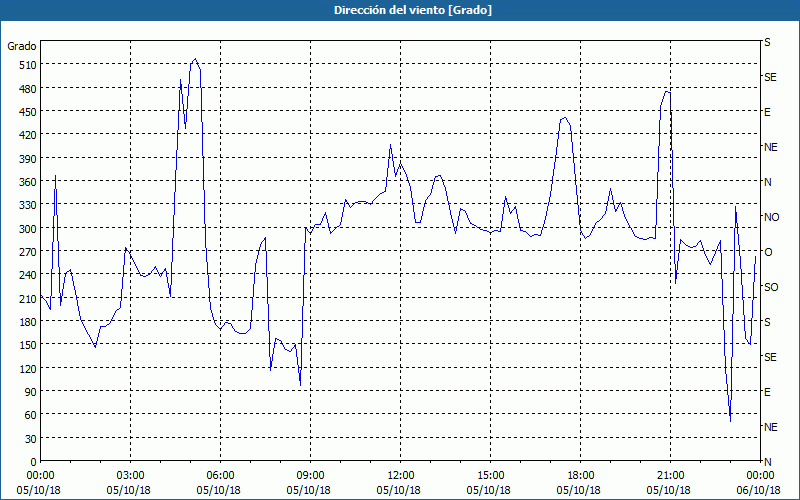The image size is (800, 500).
Task: Click compass label SE beside the 120 gridline
Action: 770,357
